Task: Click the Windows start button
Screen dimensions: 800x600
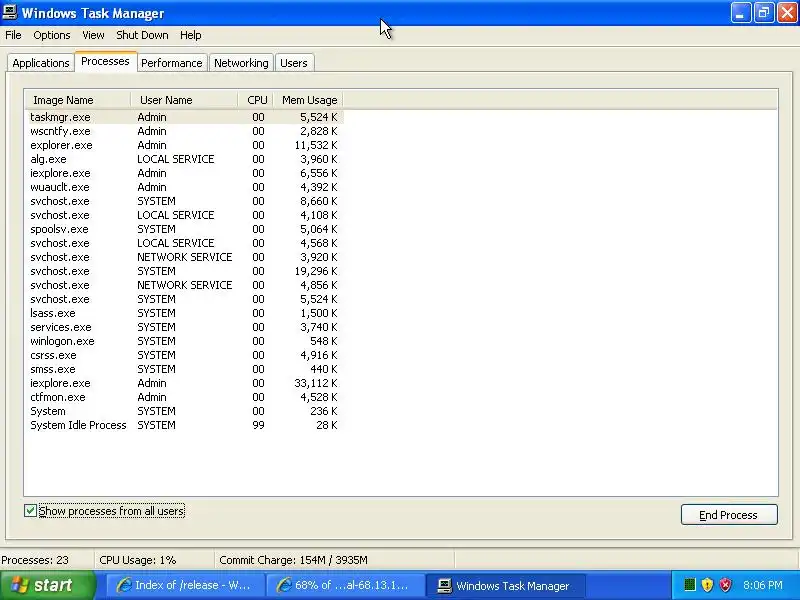Action: (x=48, y=585)
